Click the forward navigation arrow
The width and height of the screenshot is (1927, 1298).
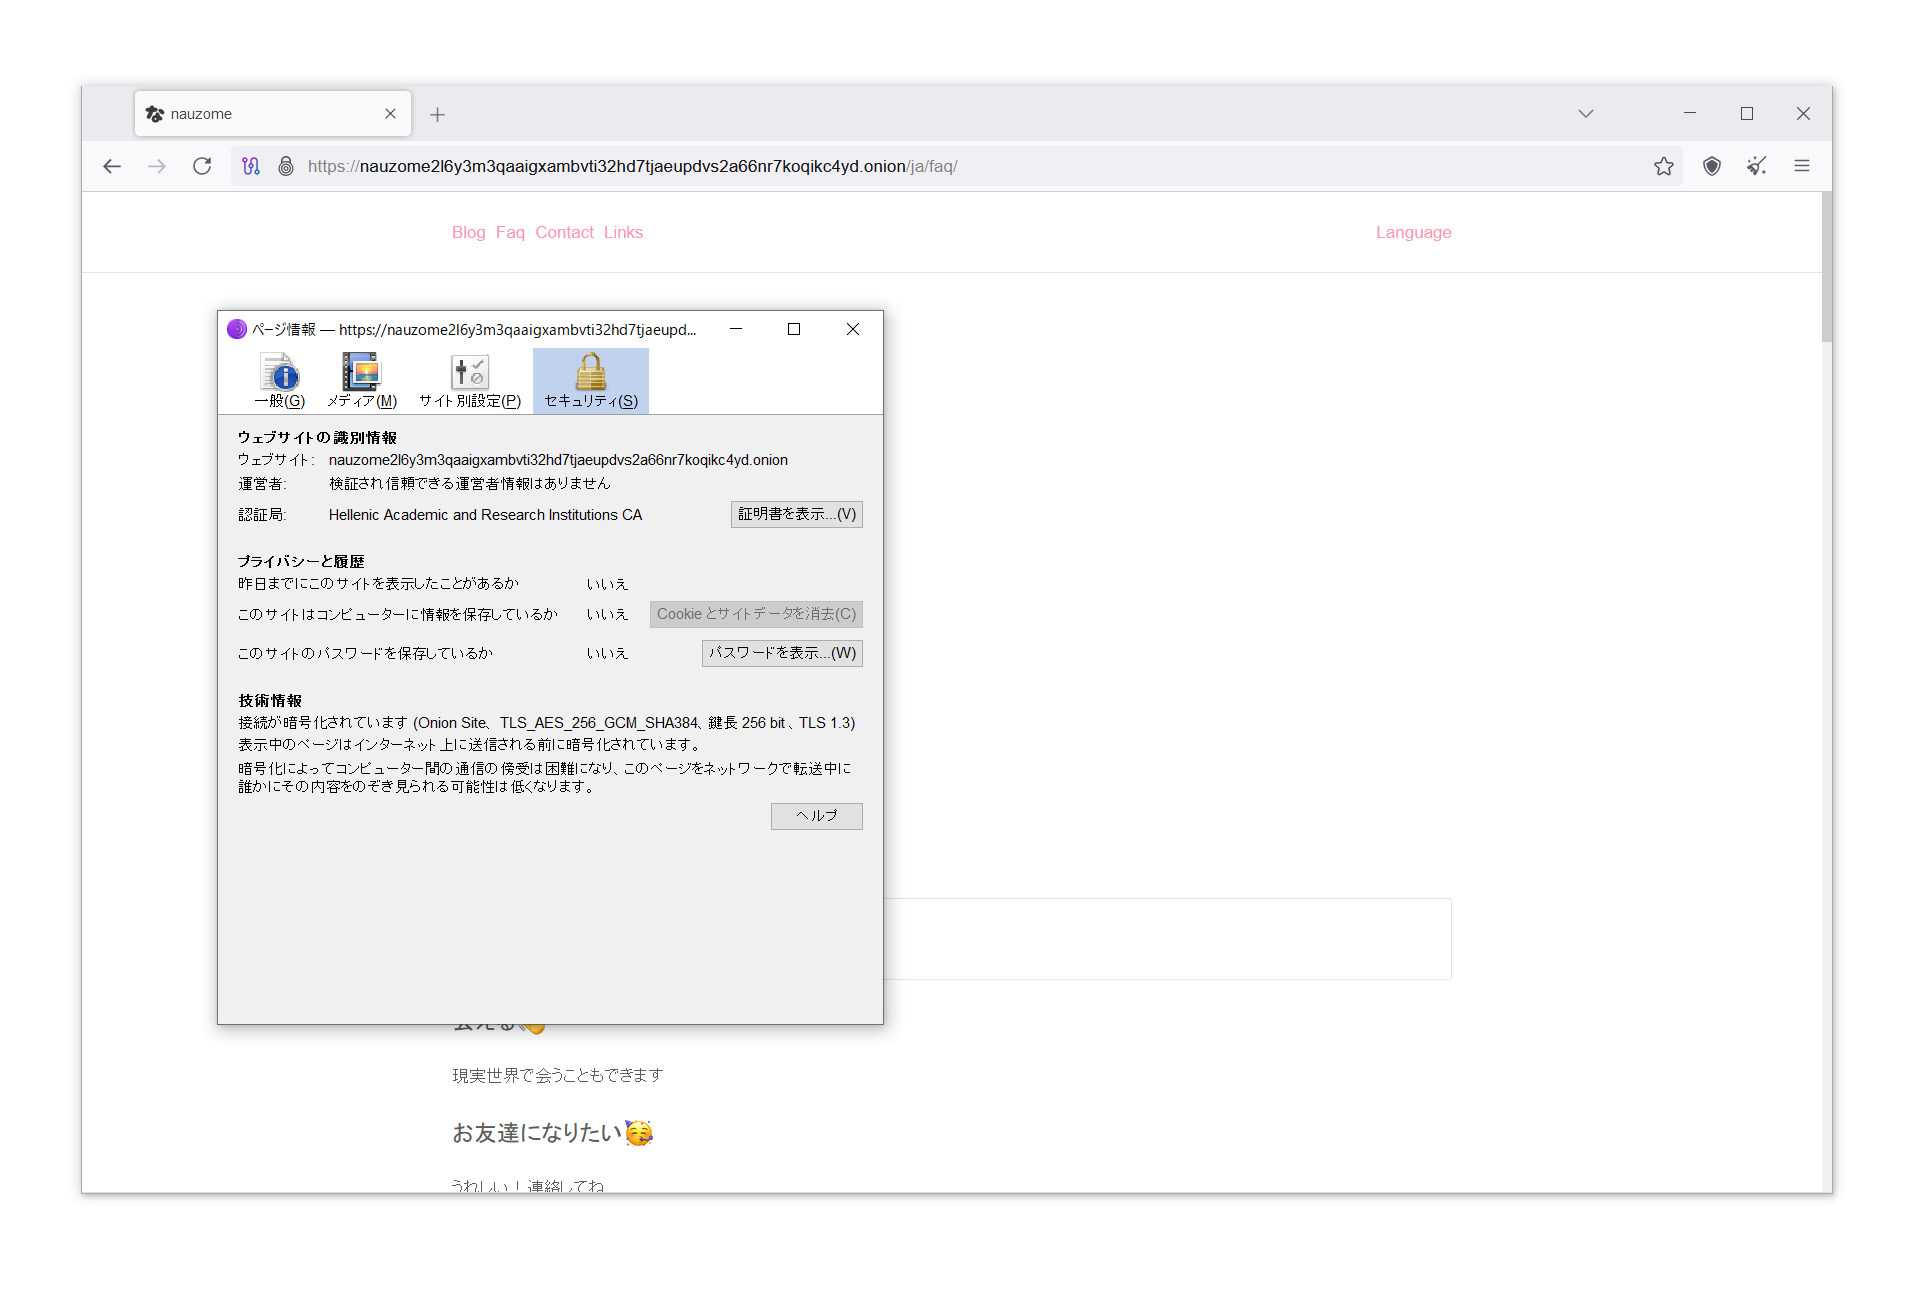click(157, 166)
